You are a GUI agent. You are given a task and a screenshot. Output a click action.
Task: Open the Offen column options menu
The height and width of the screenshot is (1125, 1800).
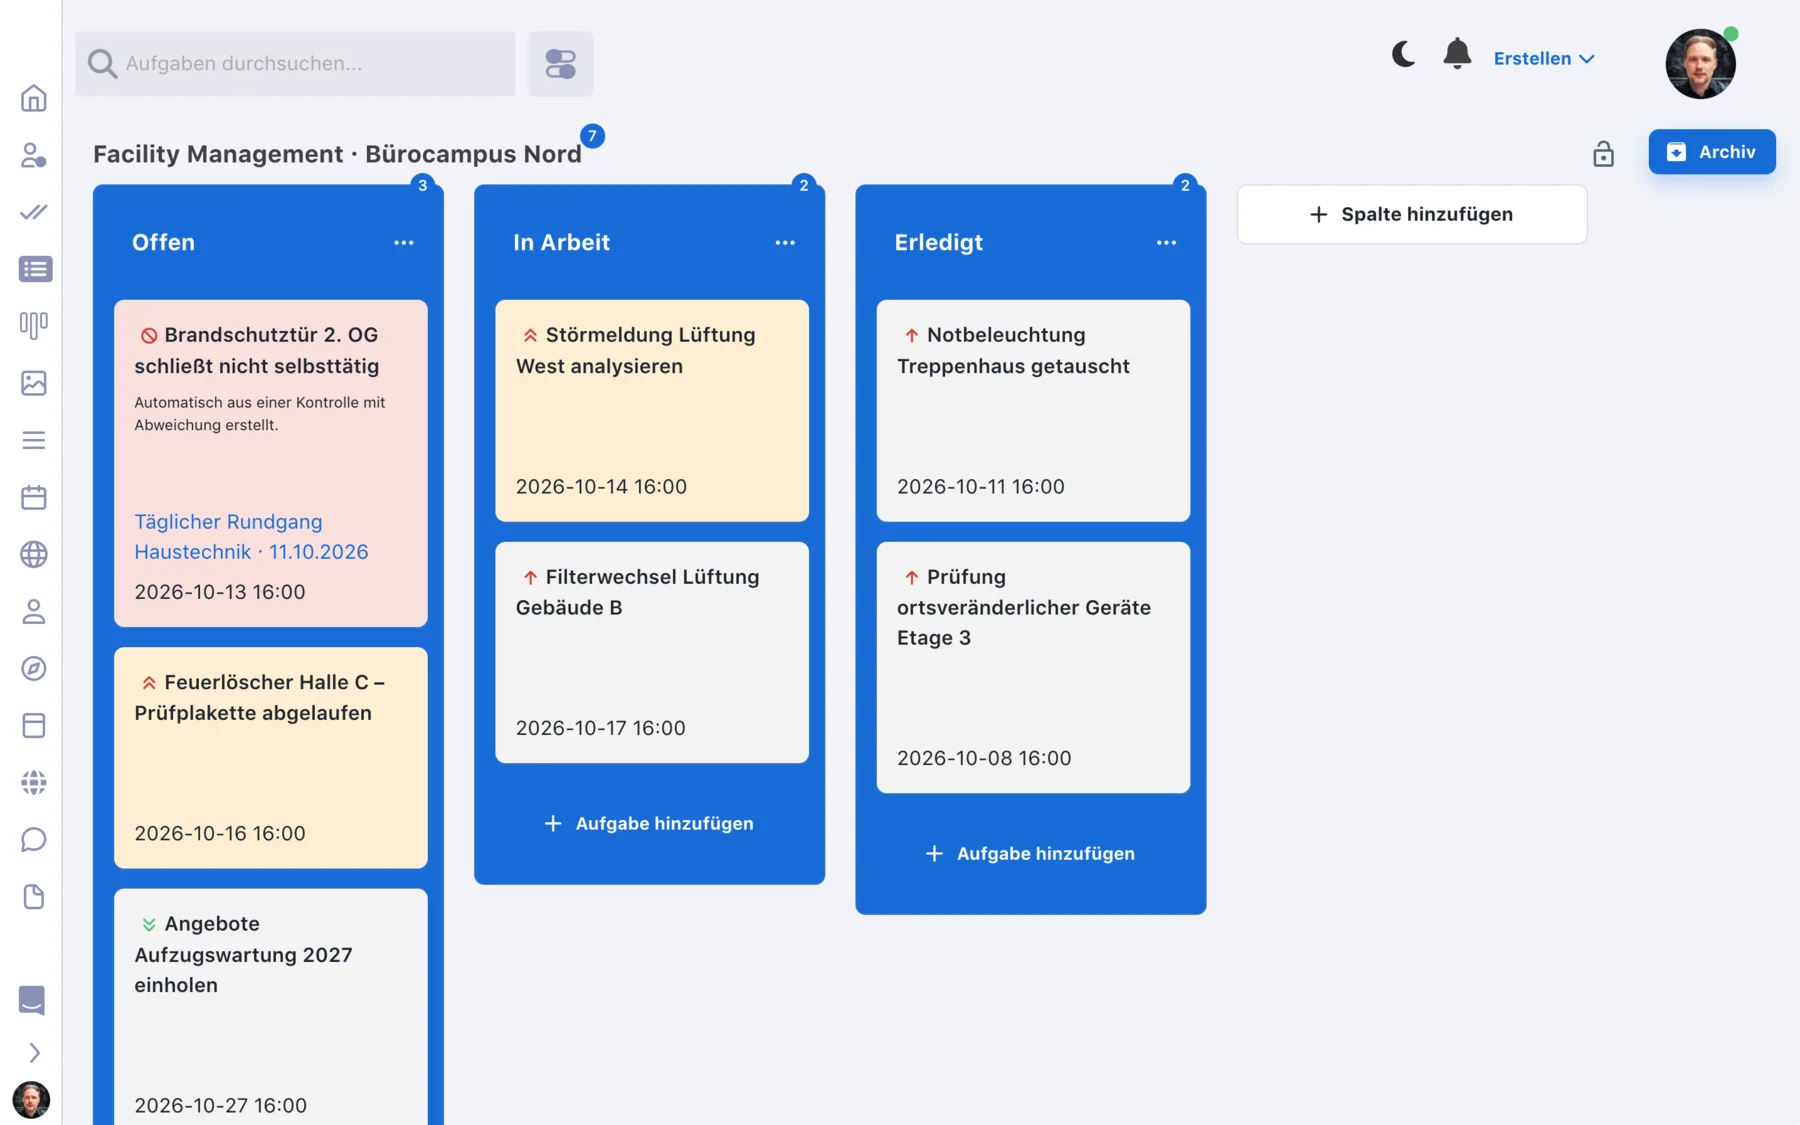(403, 243)
